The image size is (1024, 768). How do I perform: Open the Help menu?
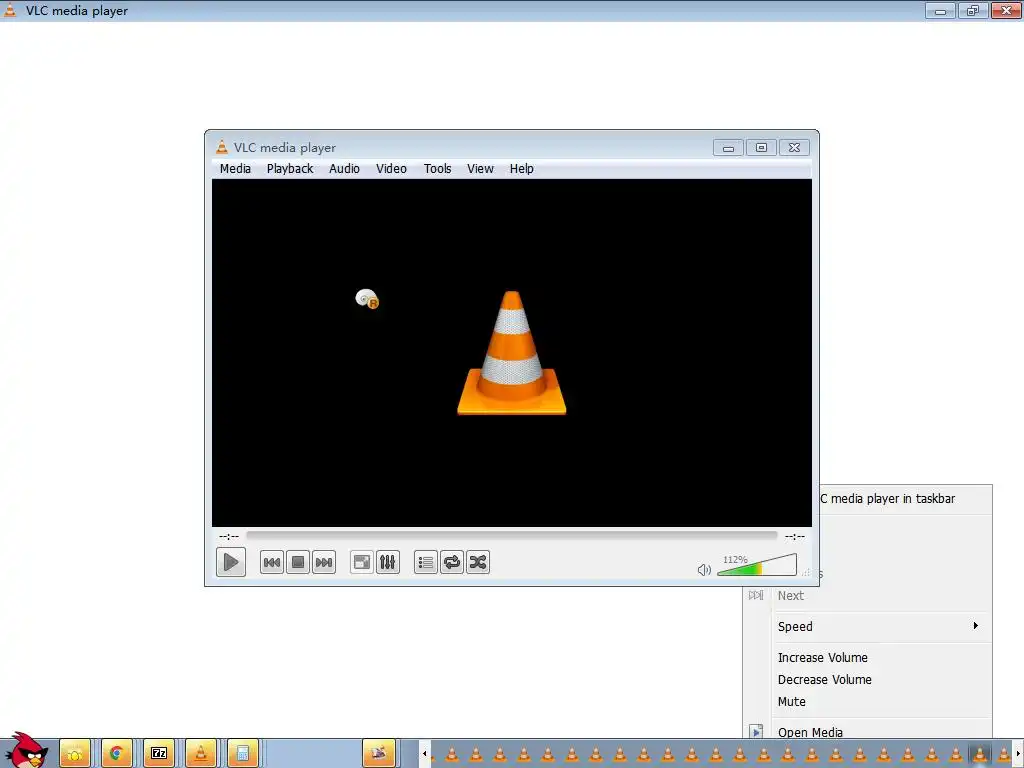click(x=522, y=168)
